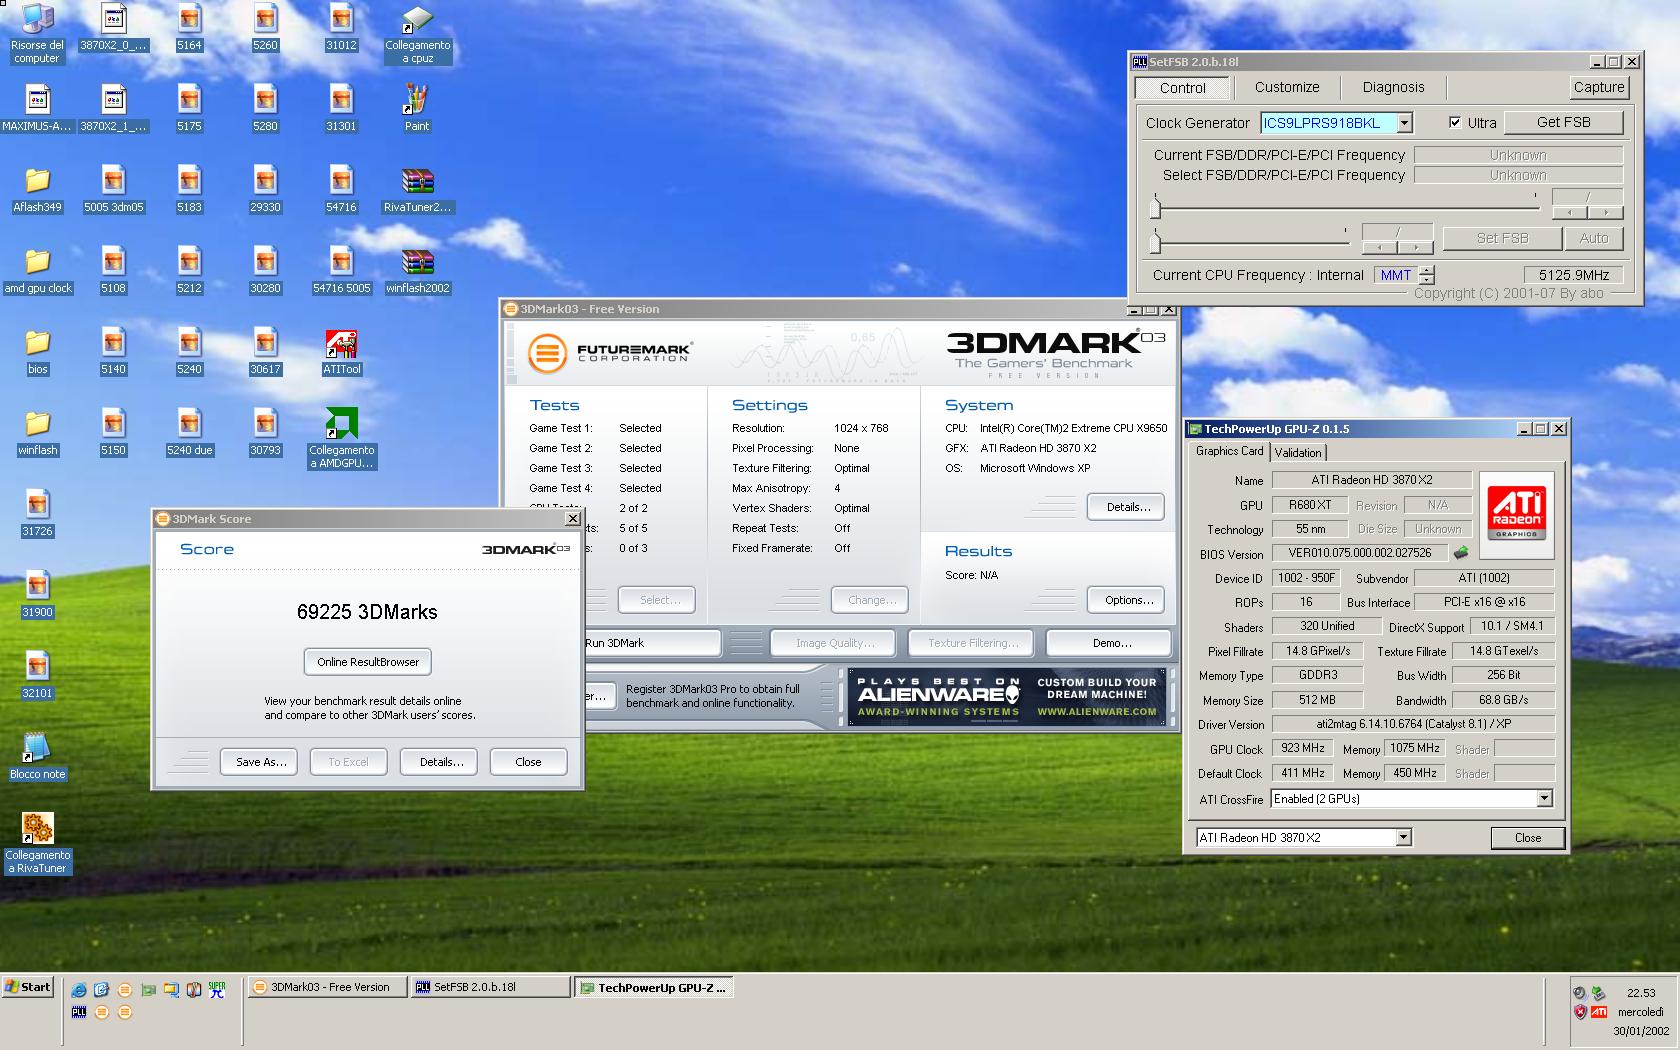Click the taskbar clock showing 22.53
Viewport: 1680px width, 1050px height.
tap(1640, 993)
